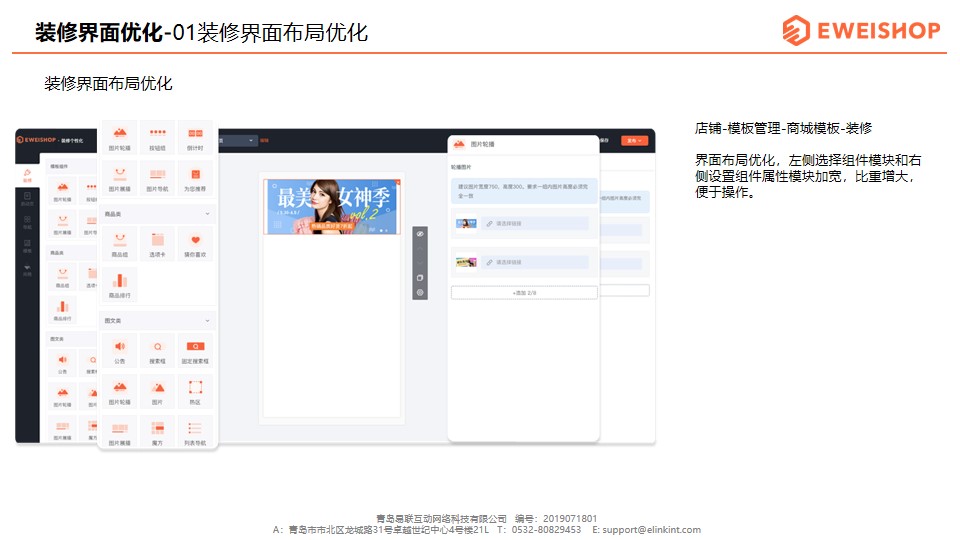The width and height of the screenshot is (960, 540).
Task: Add the 猜你喜欢 heart component
Action: click(x=195, y=244)
